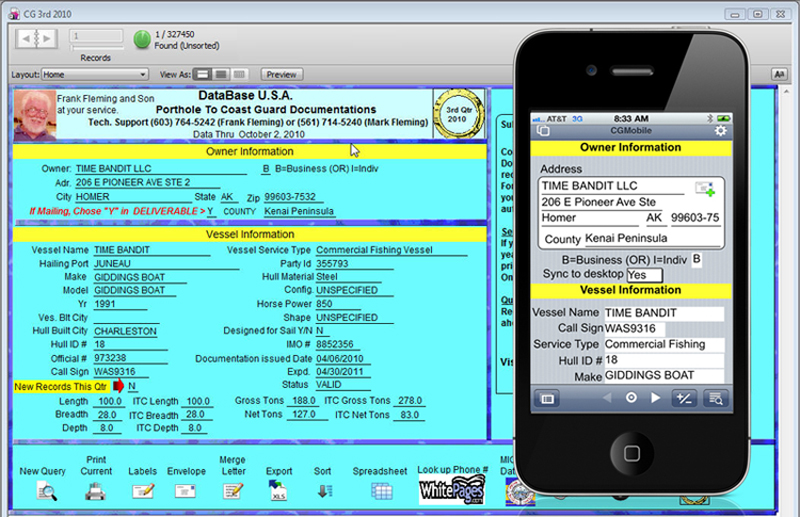Click the record navigation book icon
800x517 pixels.
[36, 38]
